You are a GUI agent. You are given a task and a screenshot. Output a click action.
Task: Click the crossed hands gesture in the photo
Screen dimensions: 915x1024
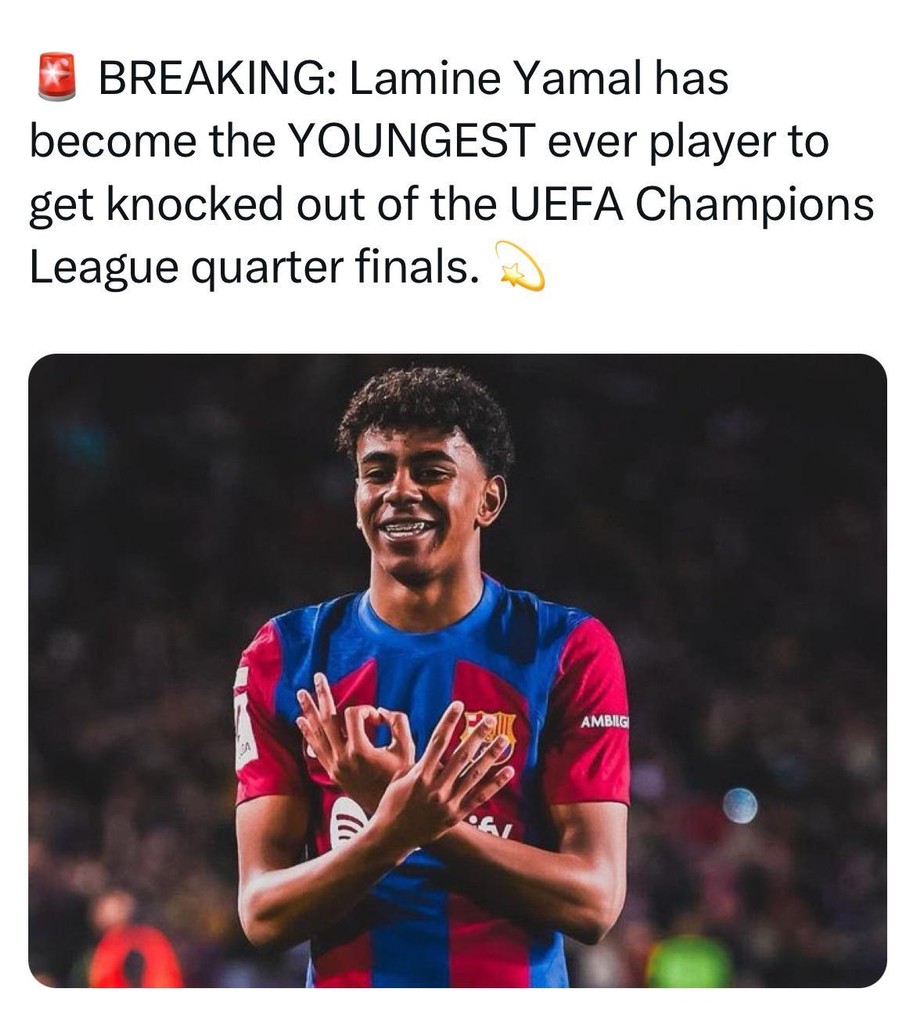click(400, 760)
